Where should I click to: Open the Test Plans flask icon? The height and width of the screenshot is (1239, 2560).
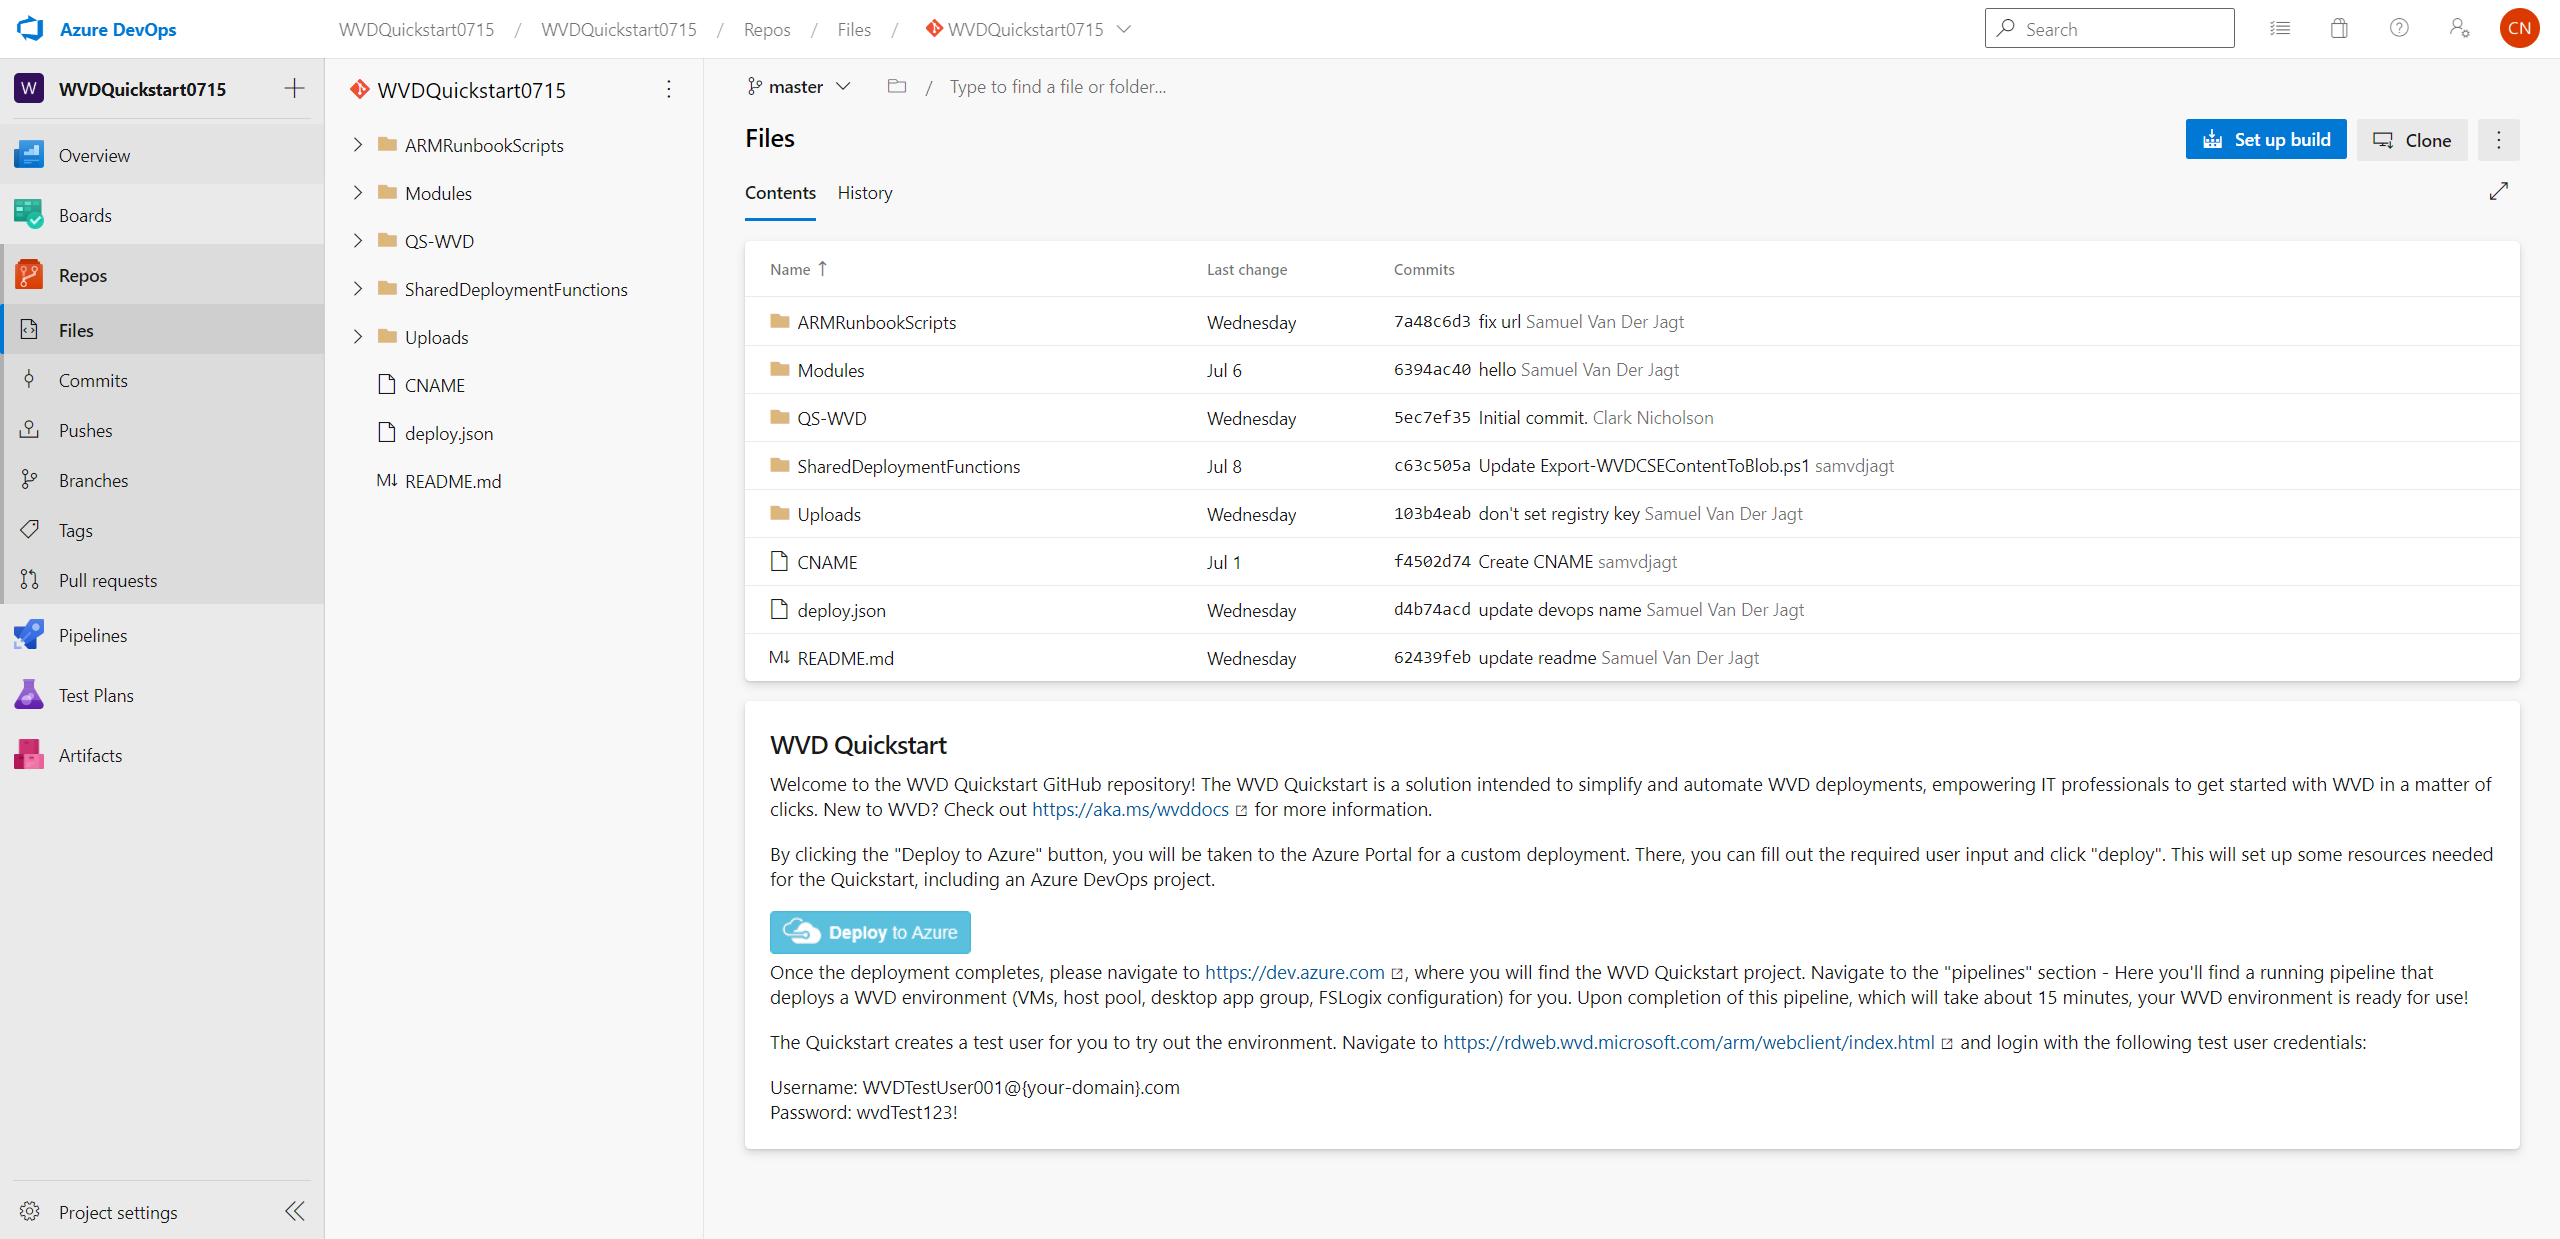coord(29,694)
